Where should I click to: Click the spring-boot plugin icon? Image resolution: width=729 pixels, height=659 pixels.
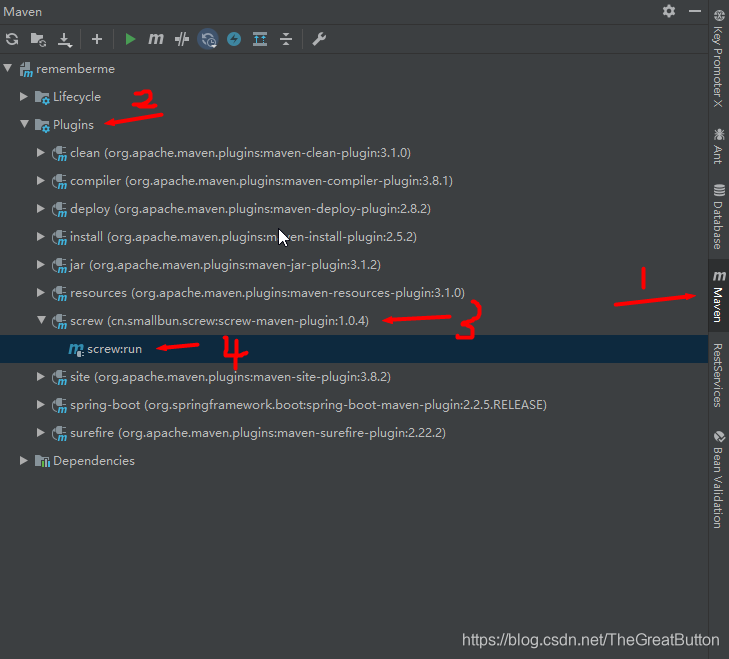coord(60,406)
